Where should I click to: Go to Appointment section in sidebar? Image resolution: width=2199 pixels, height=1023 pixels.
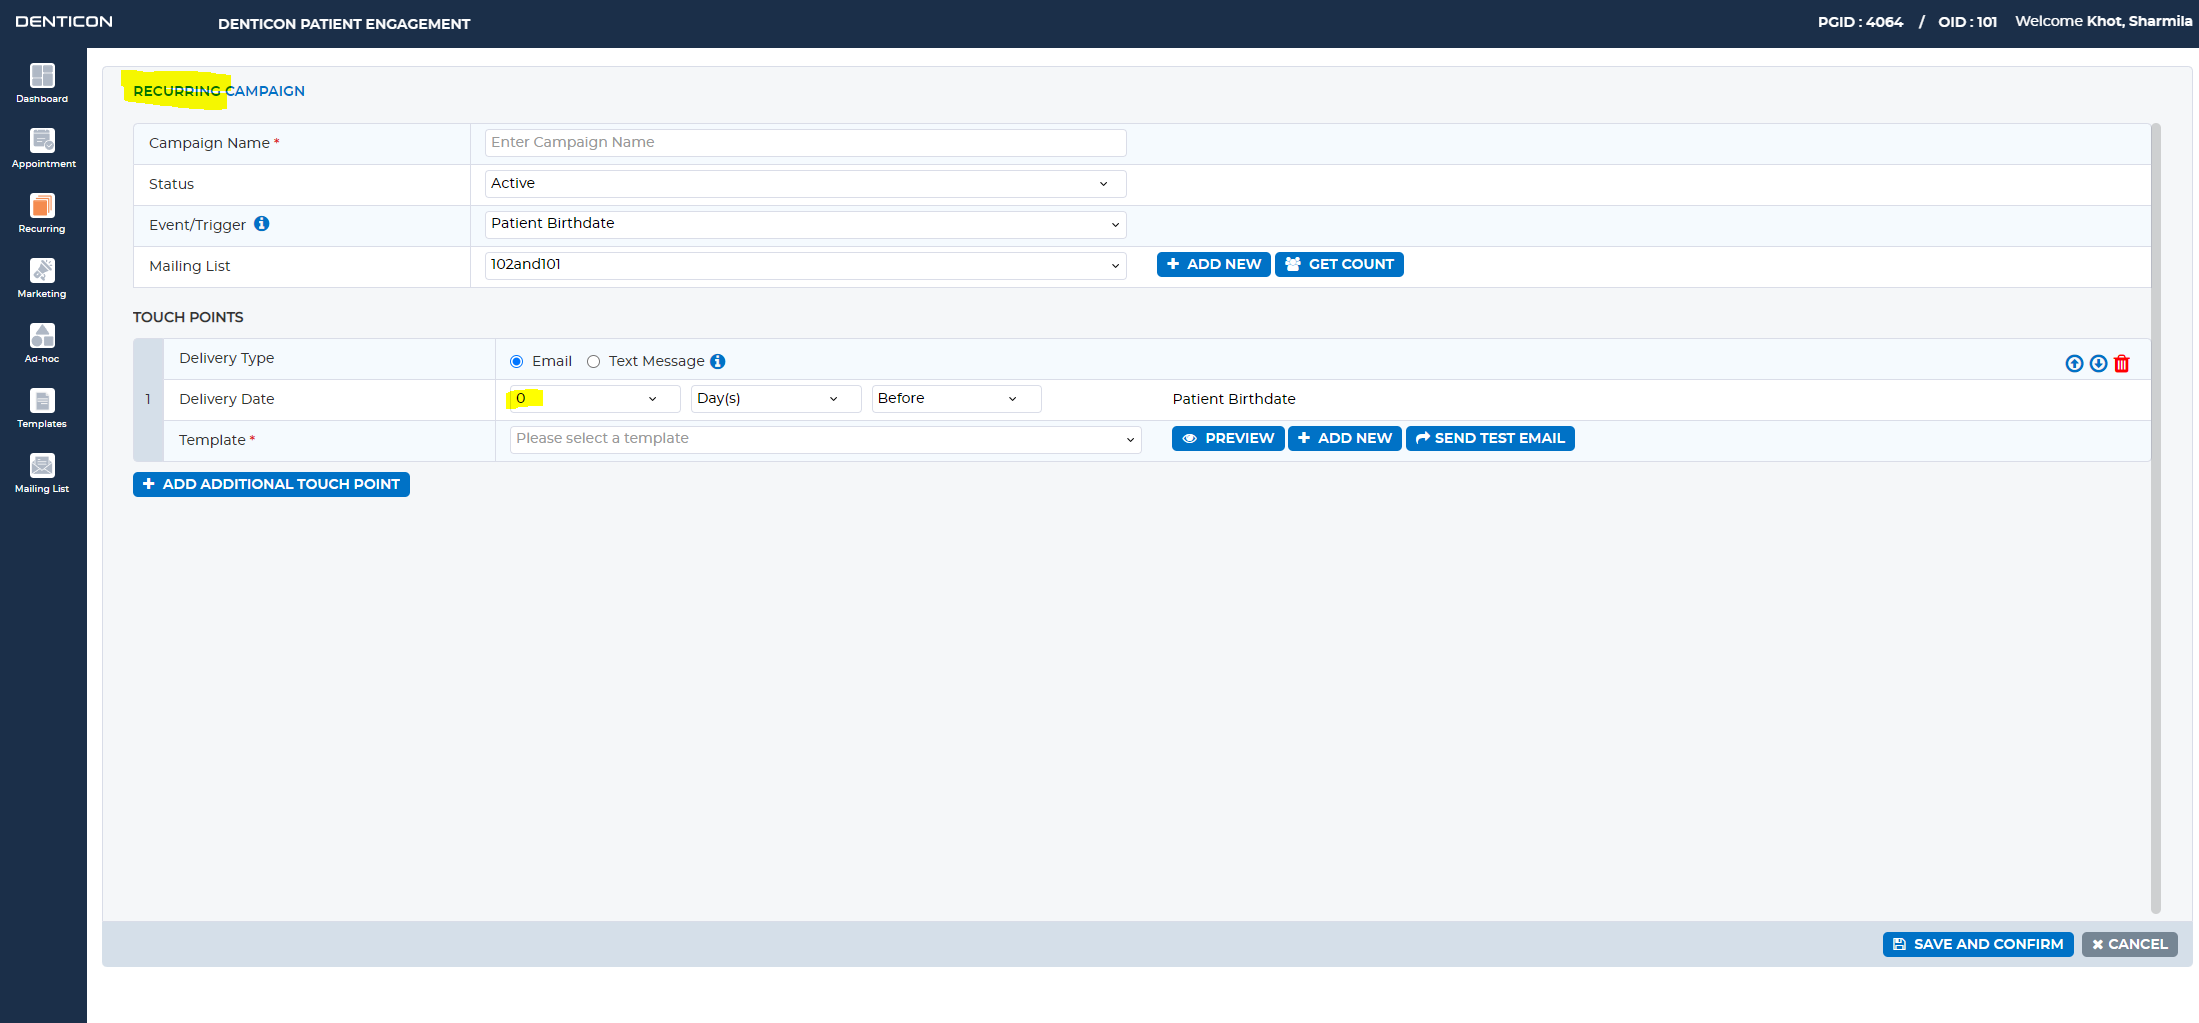42,148
